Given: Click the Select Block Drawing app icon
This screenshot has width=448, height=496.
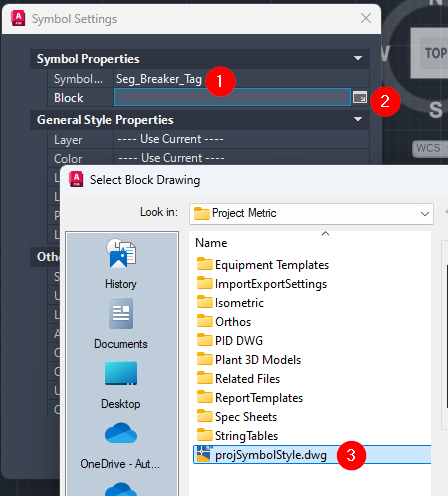Looking at the screenshot, I should point(76,179).
